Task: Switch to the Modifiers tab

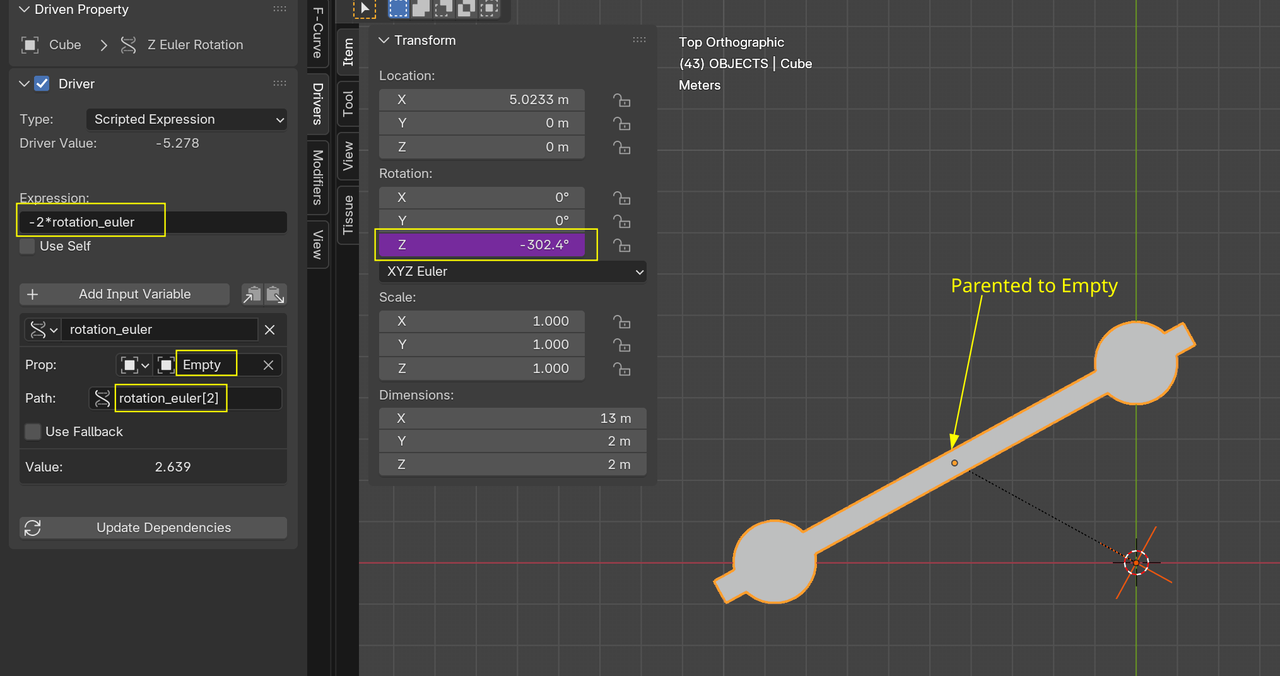Action: [x=318, y=177]
